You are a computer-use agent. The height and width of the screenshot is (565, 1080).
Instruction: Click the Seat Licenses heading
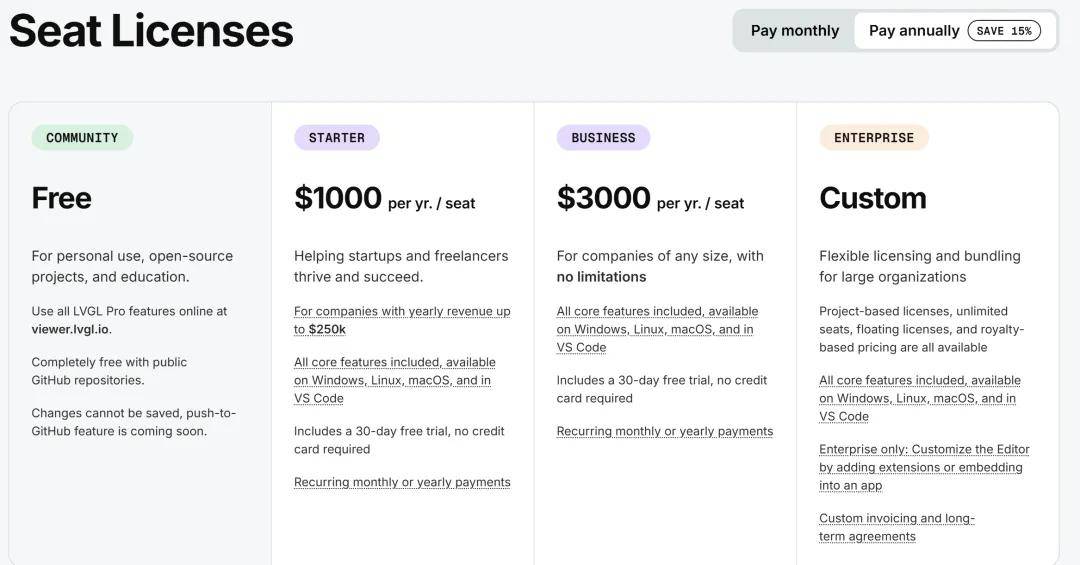151,30
